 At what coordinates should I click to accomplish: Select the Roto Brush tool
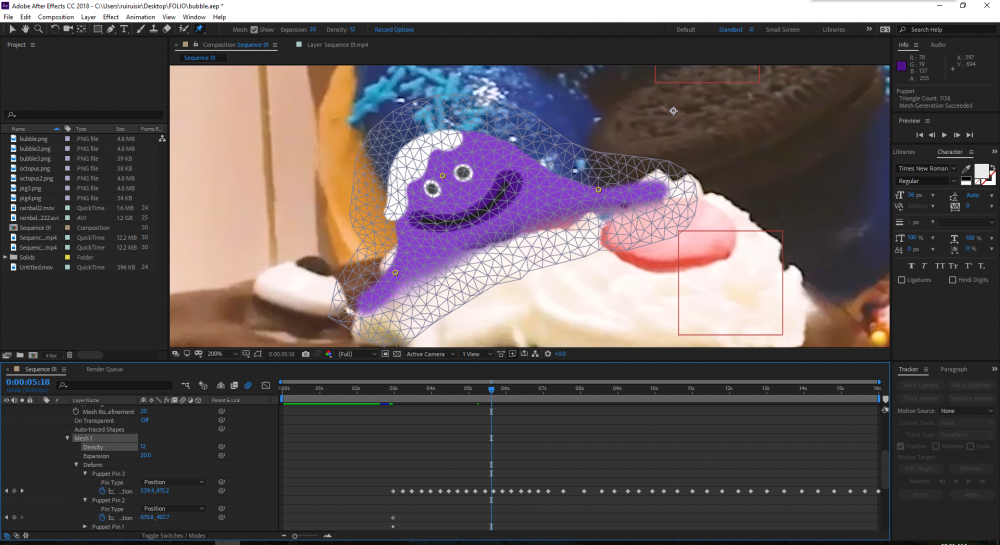coord(184,29)
